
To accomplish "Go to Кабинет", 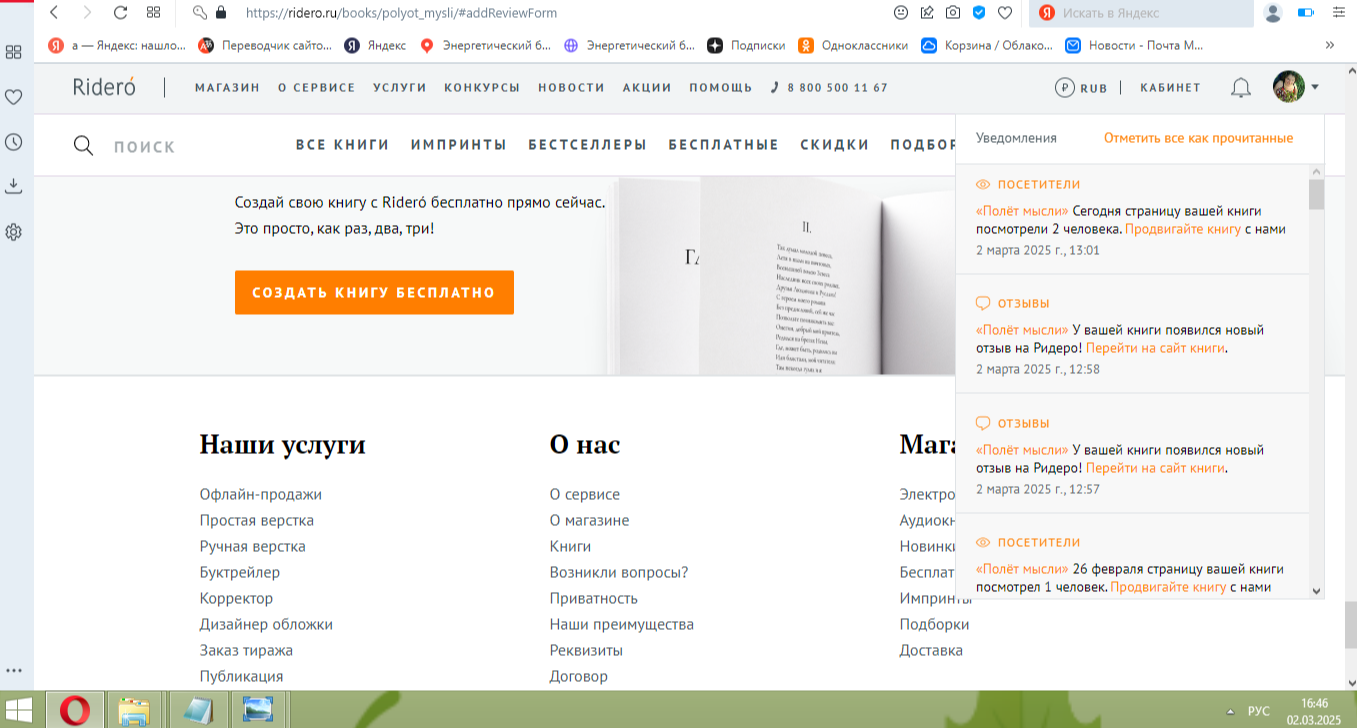I will pyautogui.click(x=1170, y=88).
